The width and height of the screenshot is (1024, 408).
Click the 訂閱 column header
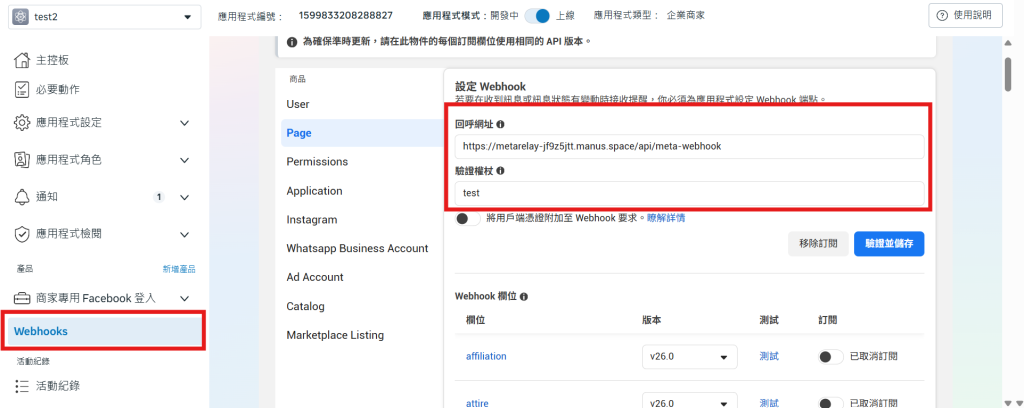pyautogui.click(x=827, y=321)
